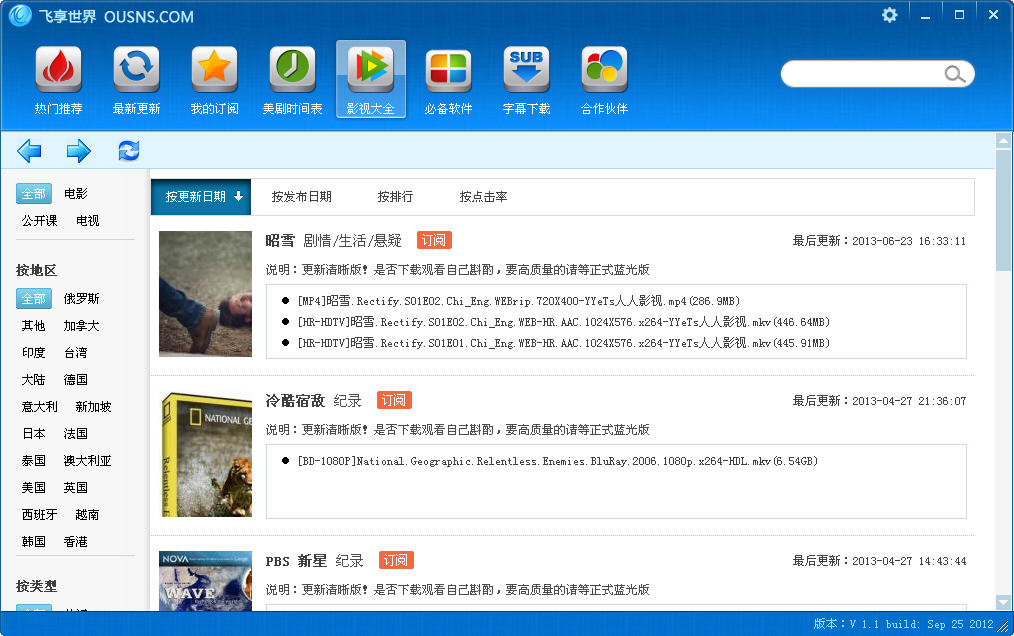The width and height of the screenshot is (1014, 636).
Task: Download [HR-HDTV]昭雪 S01E01 mkv 445.91MB
Action: pos(563,343)
